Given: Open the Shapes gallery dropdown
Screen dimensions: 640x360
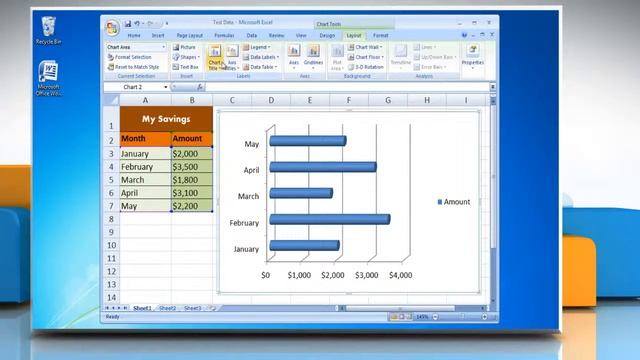Looking at the screenshot, I should click(x=186, y=57).
